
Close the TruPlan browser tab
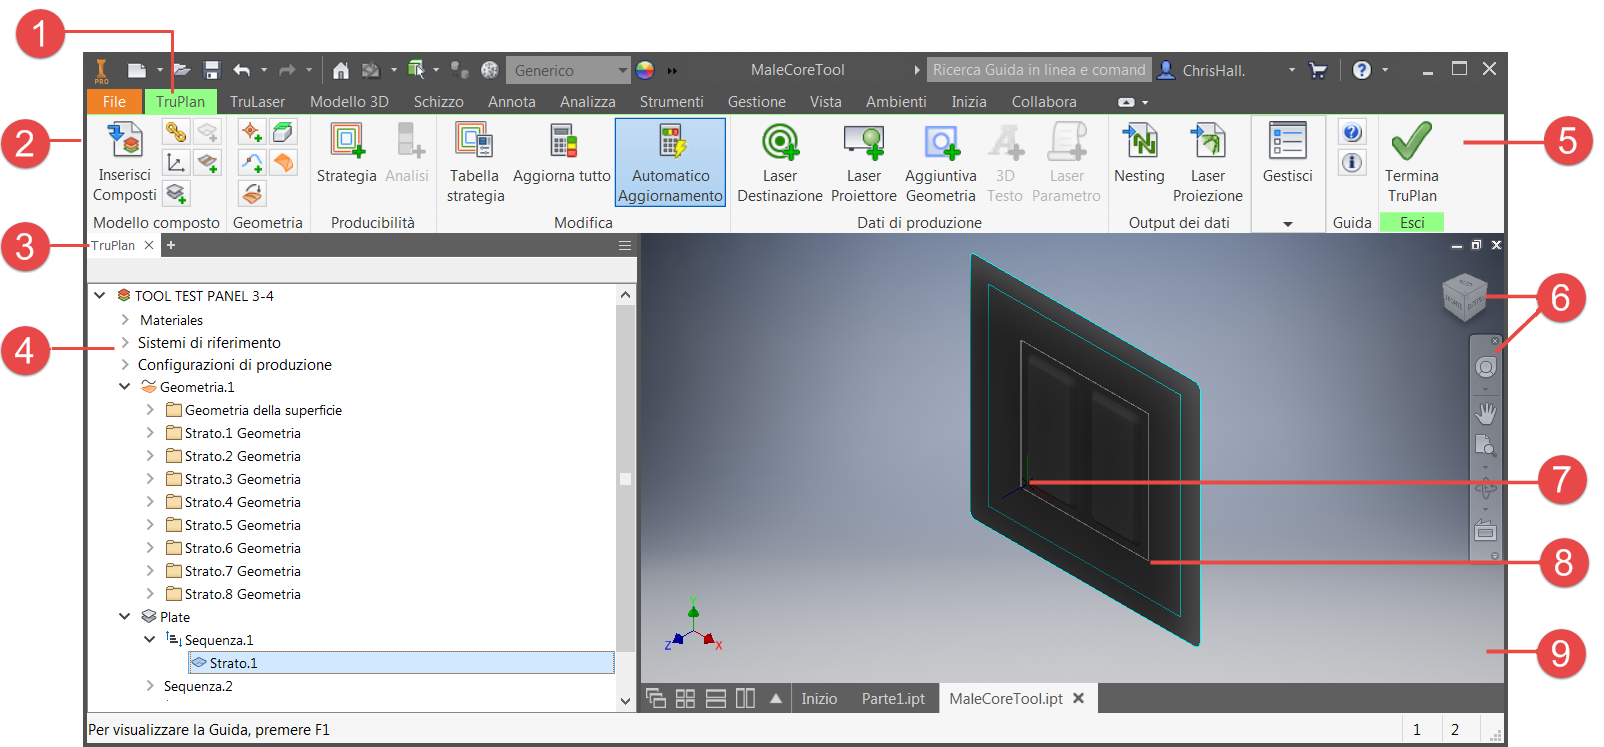coord(149,245)
